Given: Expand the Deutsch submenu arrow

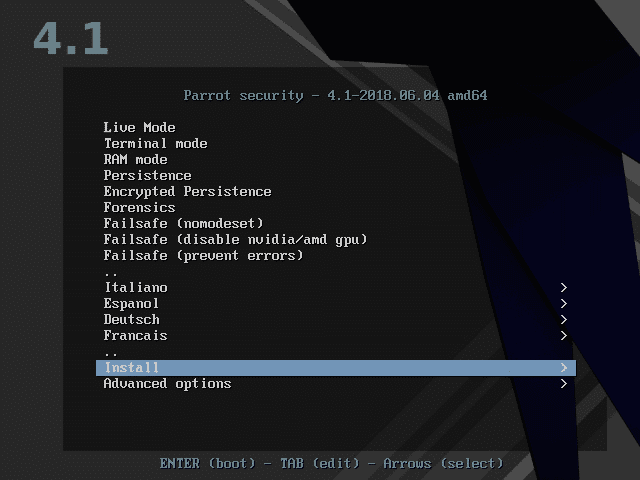Looking at the screenshot, I should pos(564,319).
